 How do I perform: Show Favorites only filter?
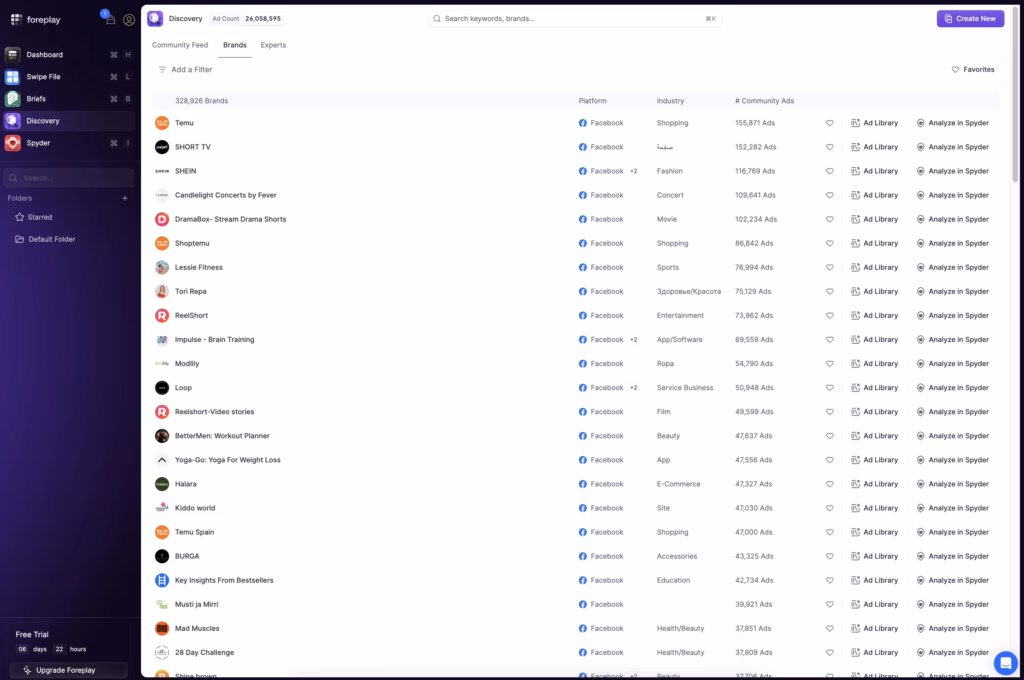point(972,70)
